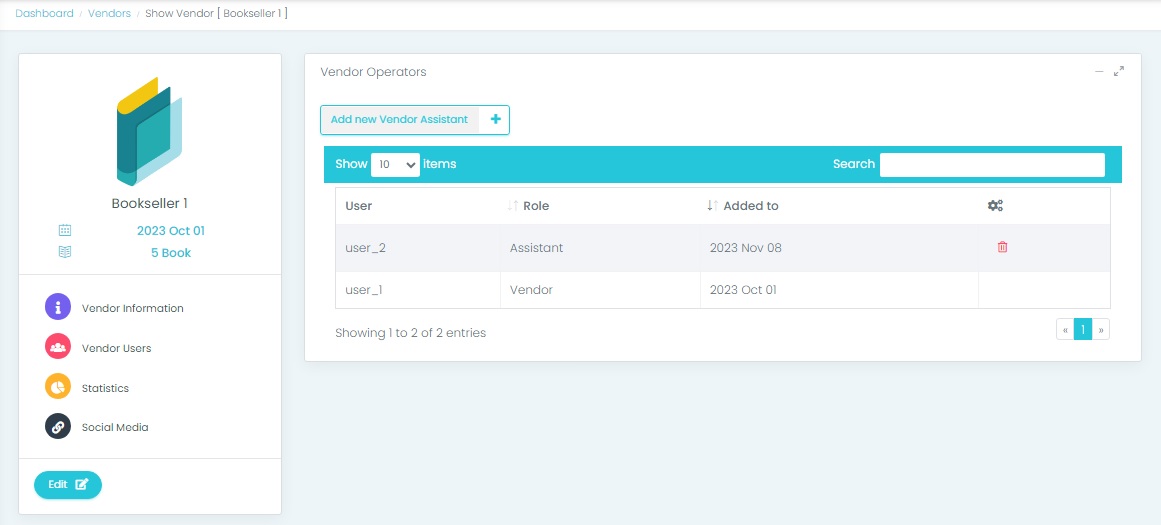
Task: Go to next page in pagination
Action: click(1101, 330)
